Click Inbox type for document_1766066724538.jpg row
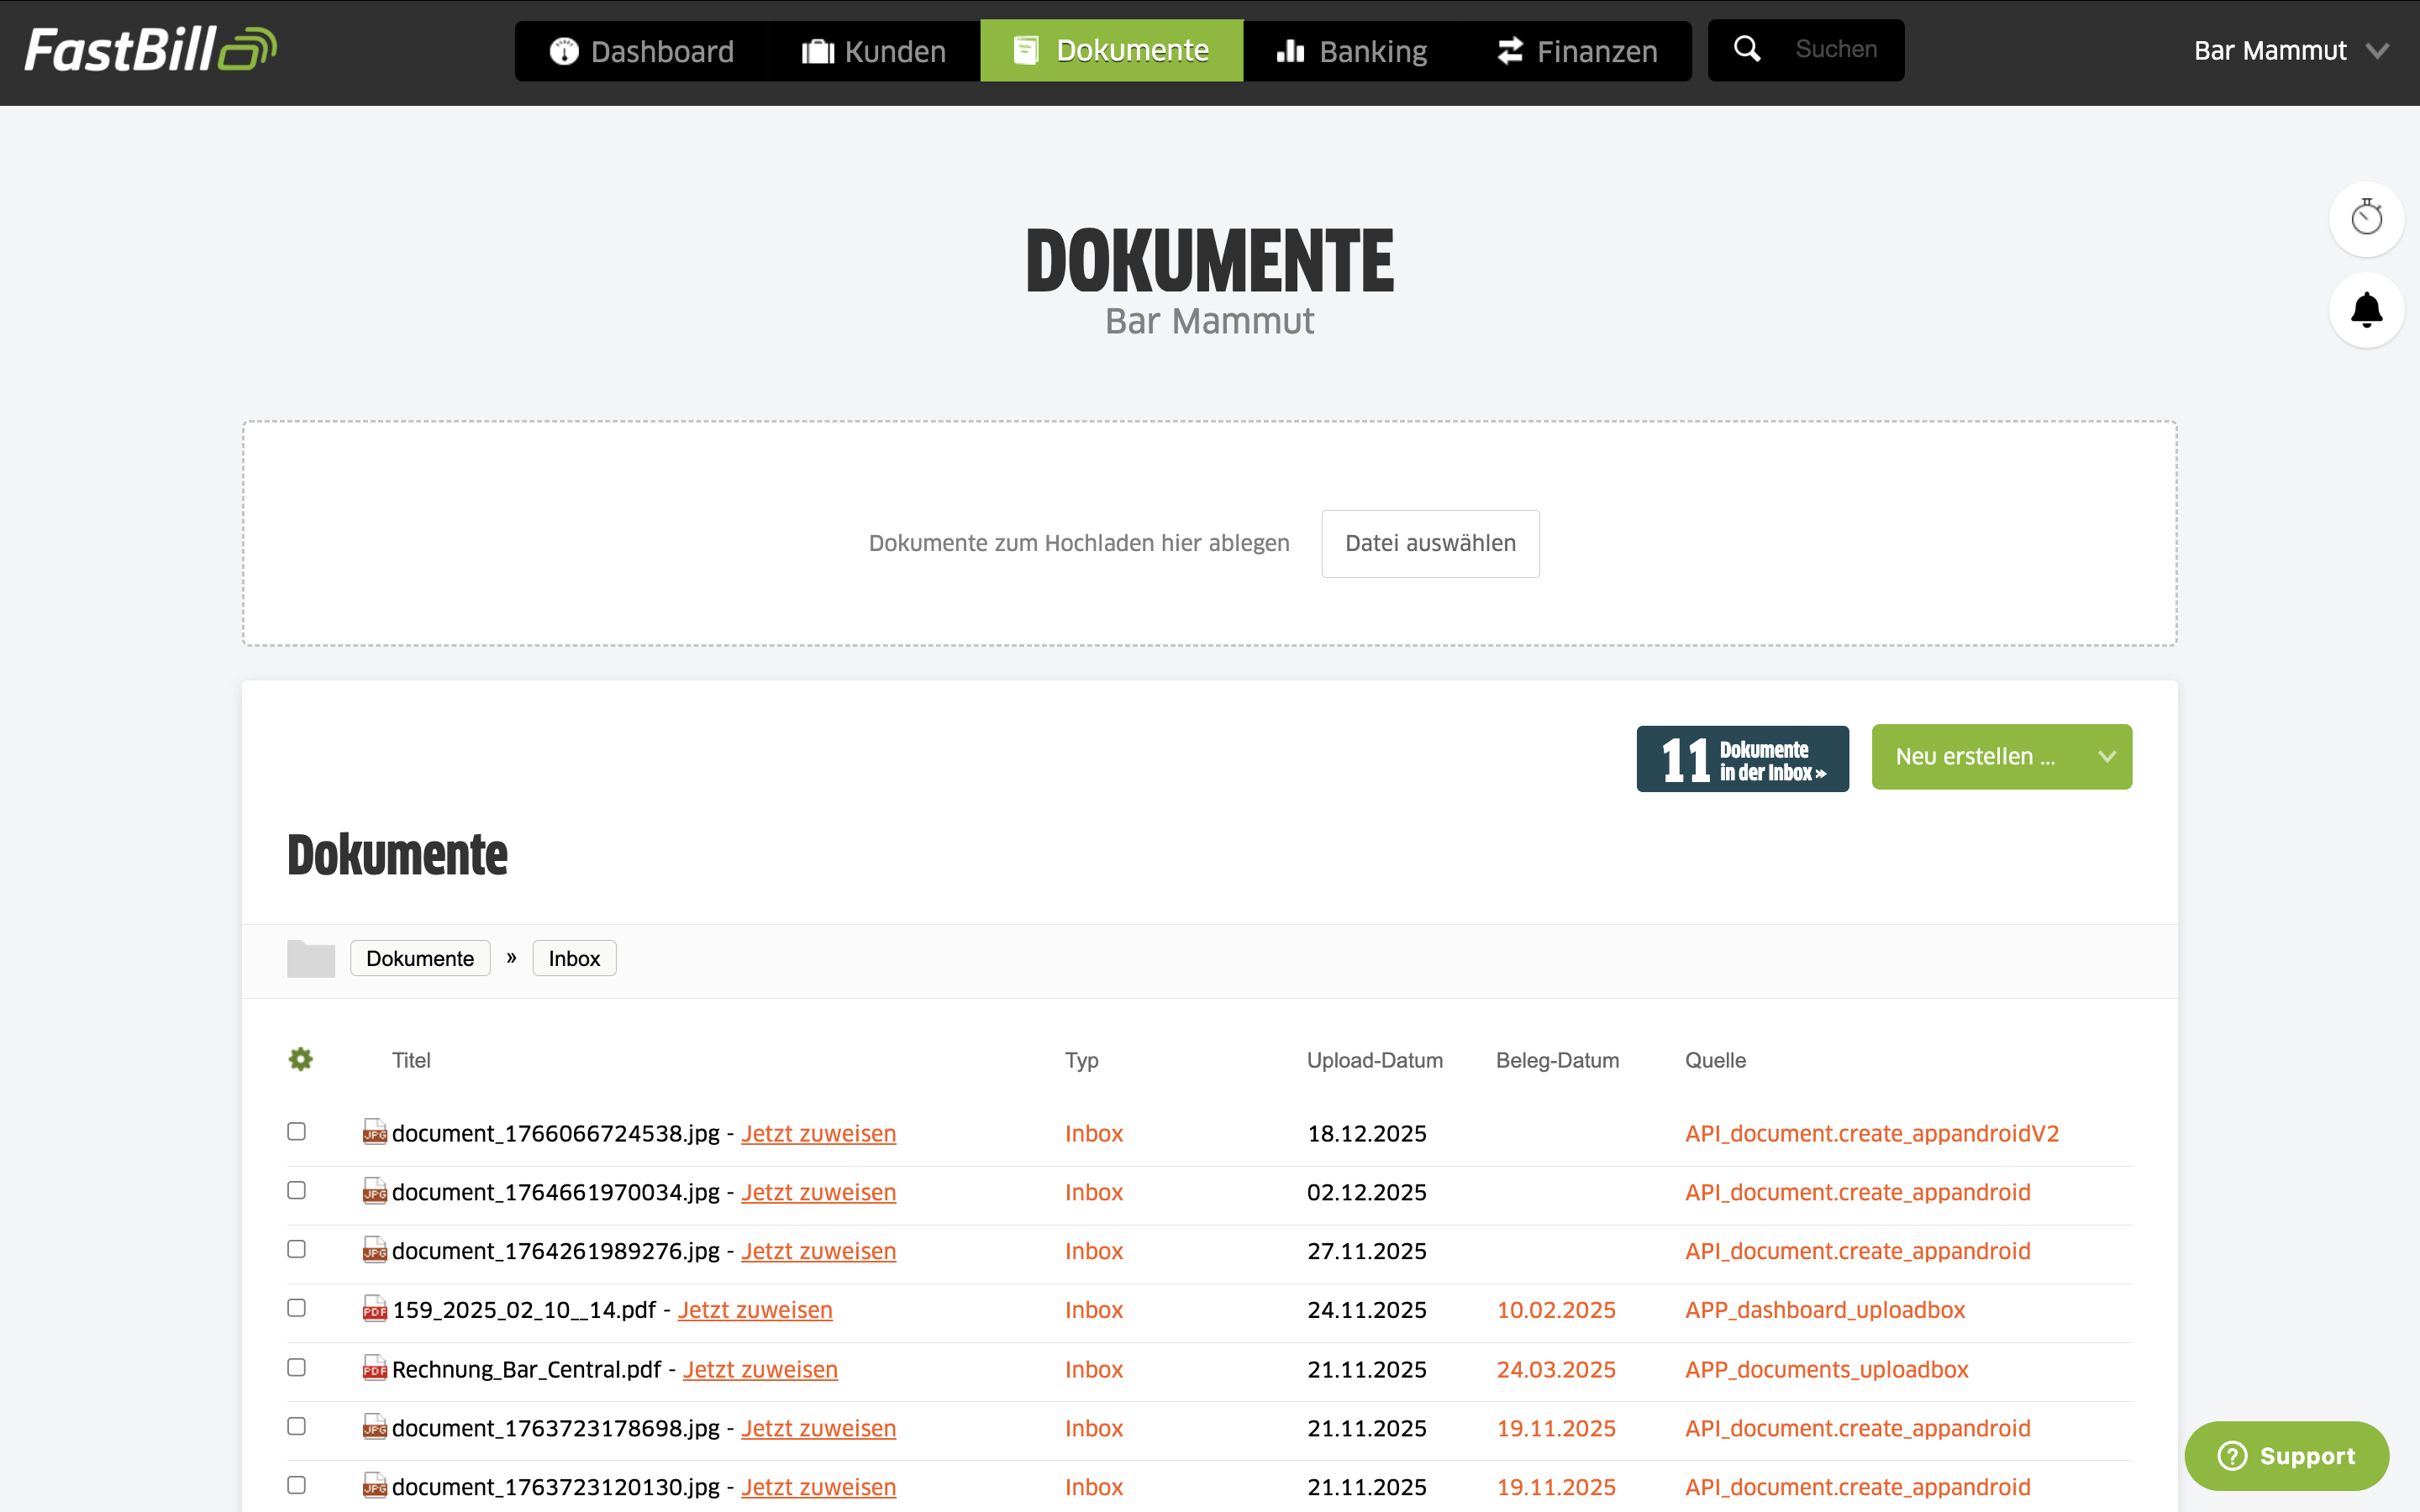The image size is (2420, 1512). coord(1094,1133)
